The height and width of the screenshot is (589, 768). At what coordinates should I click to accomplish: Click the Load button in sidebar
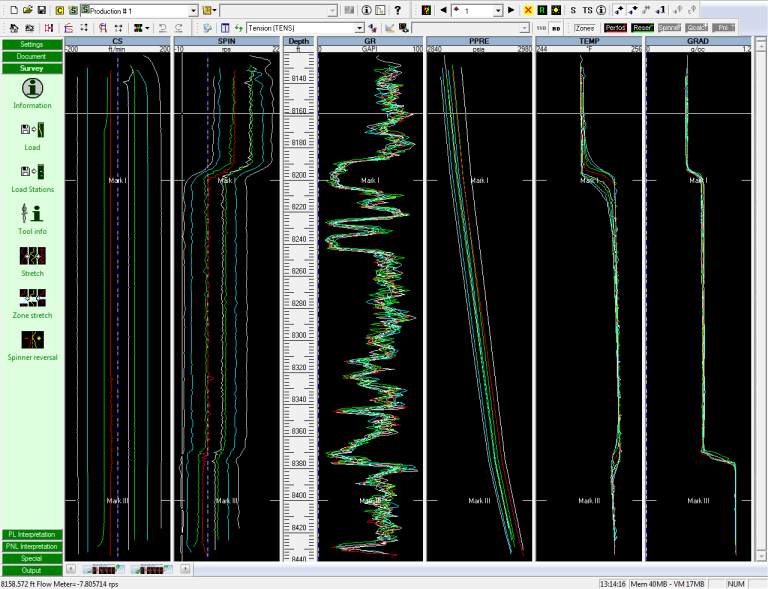32,136
